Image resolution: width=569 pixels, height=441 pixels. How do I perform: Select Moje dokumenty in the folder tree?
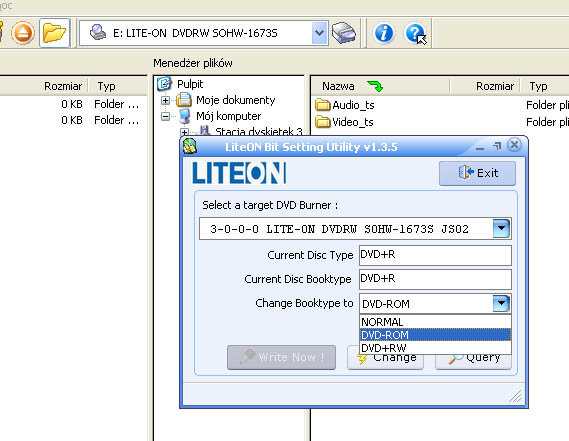236,100
